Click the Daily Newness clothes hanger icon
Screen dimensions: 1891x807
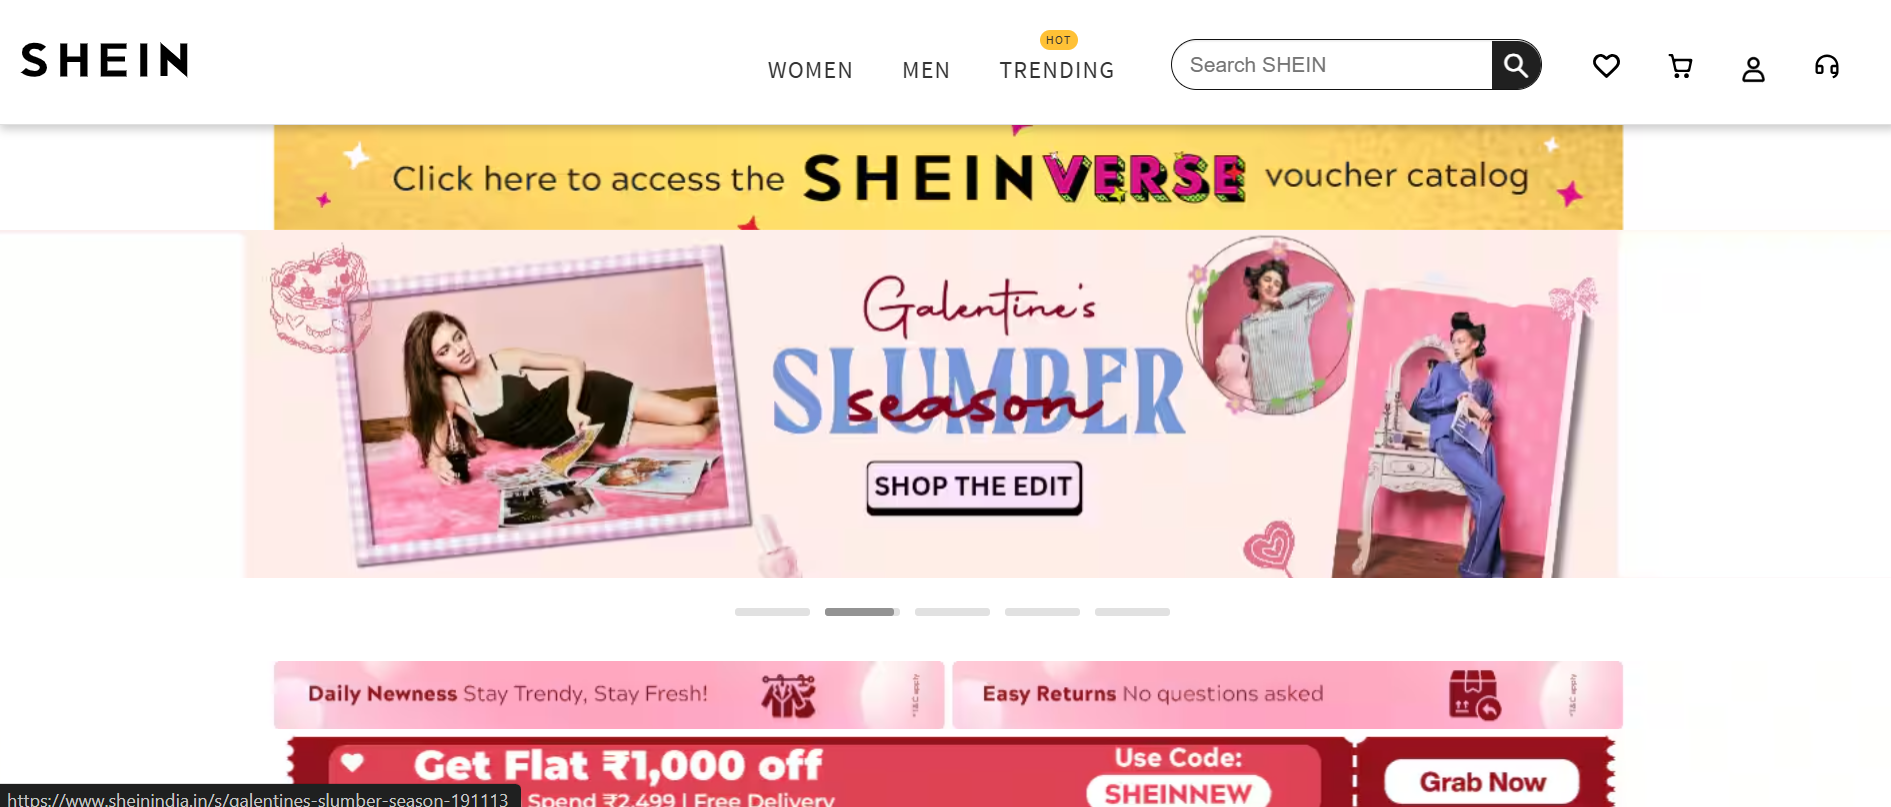point(788,695)
